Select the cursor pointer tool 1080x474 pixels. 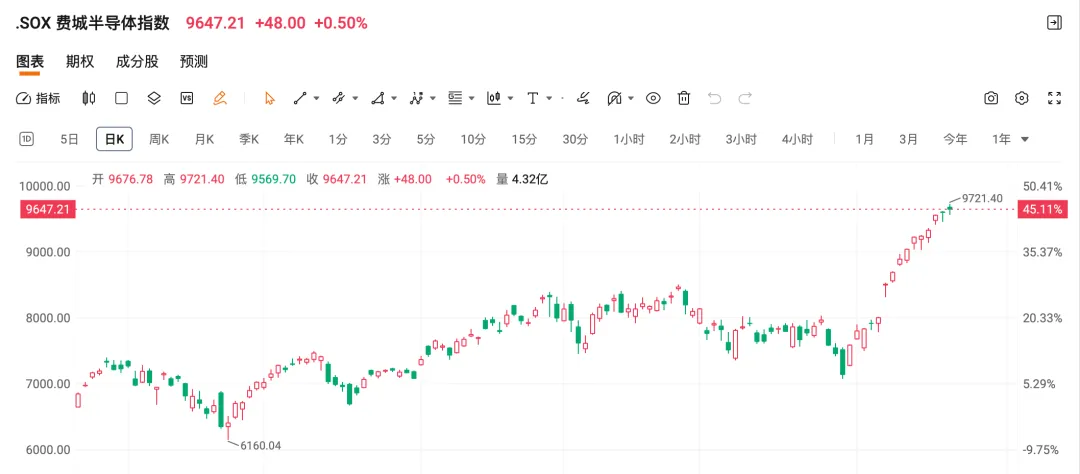[269, 98]
